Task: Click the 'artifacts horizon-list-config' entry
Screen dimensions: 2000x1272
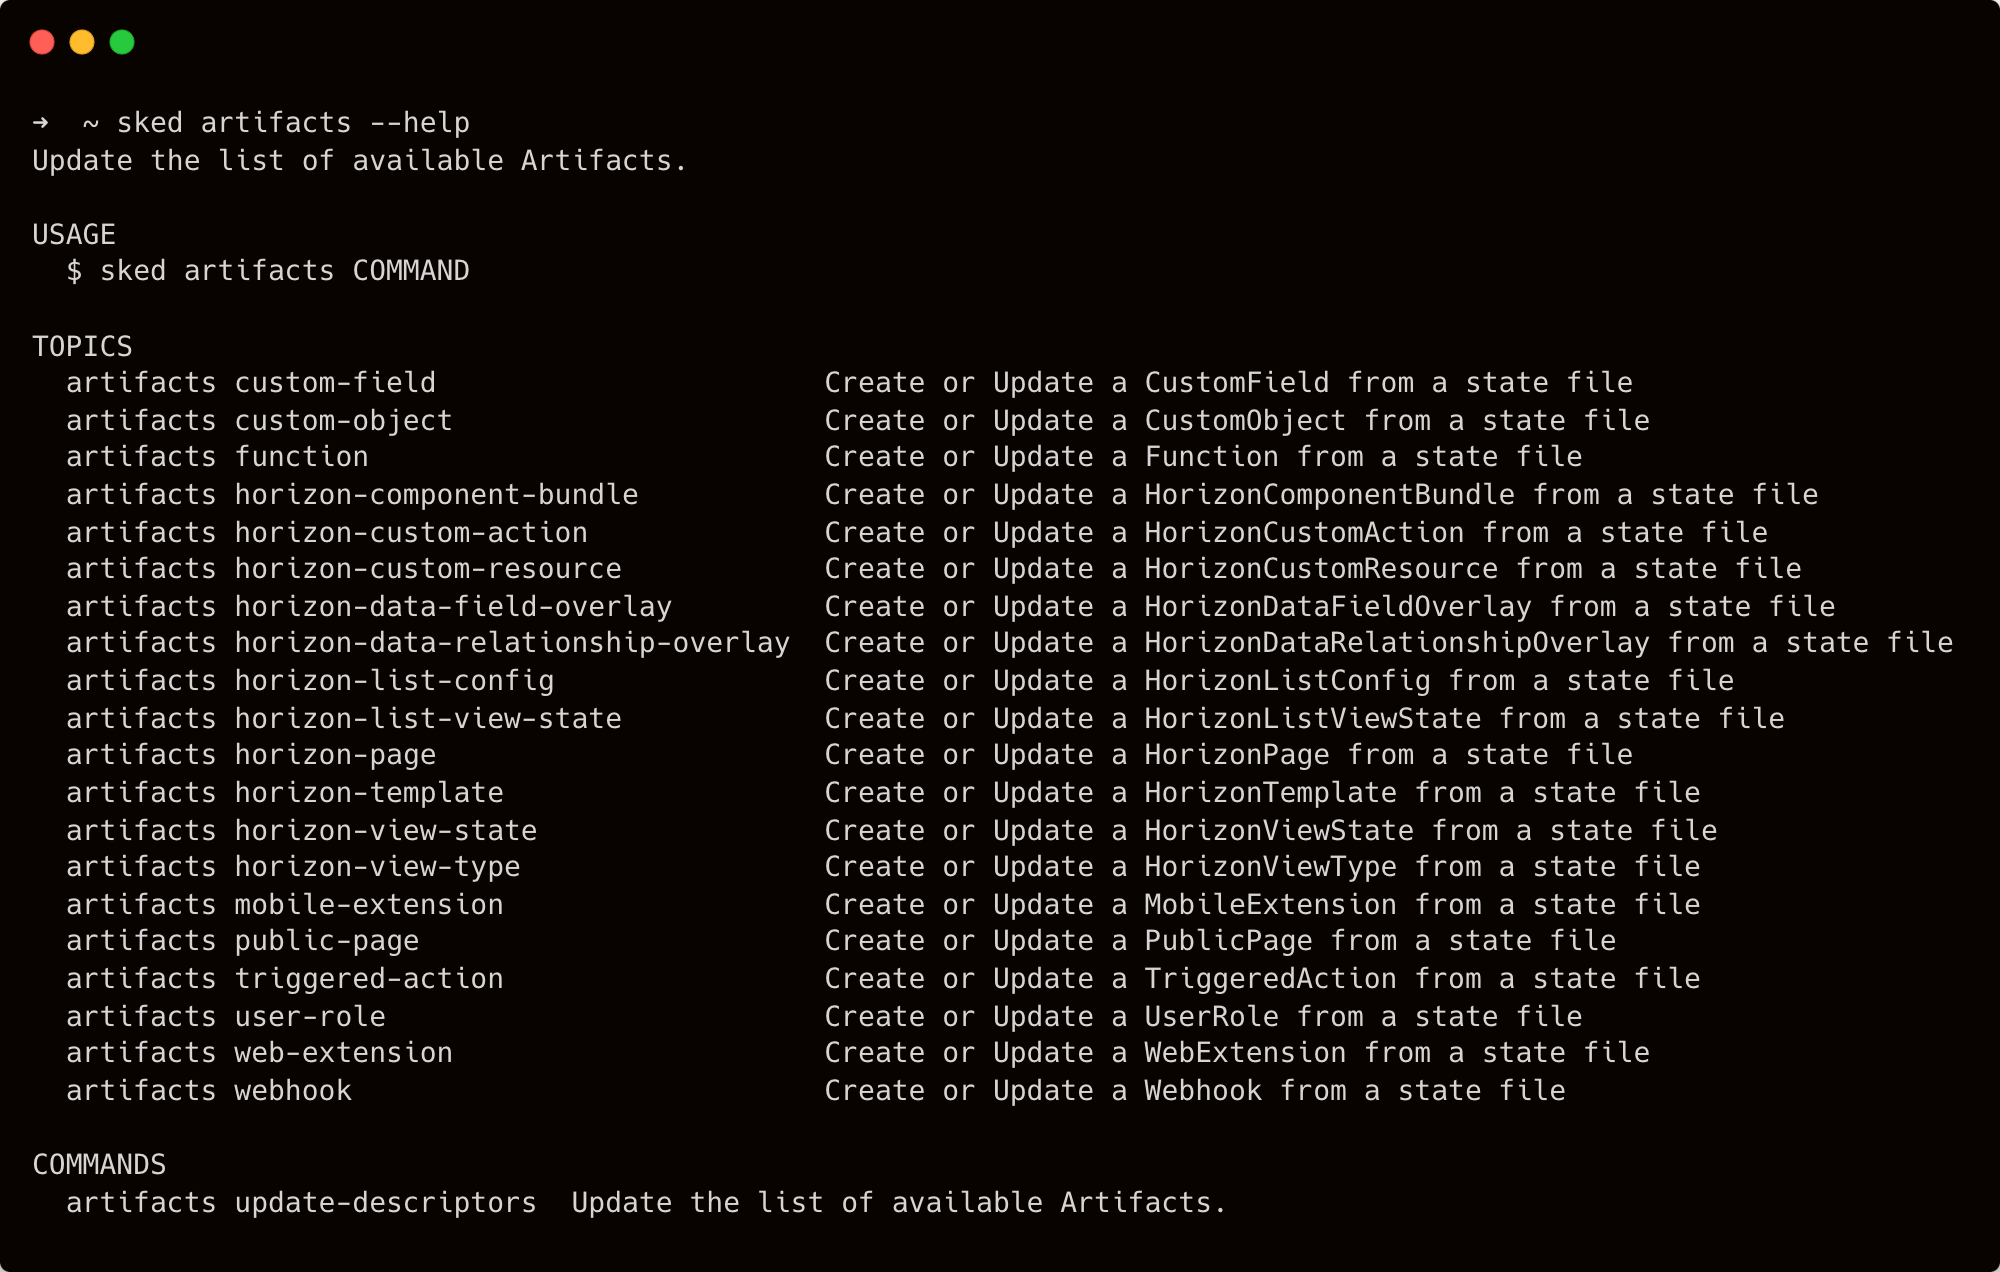Action: (310, 680)
